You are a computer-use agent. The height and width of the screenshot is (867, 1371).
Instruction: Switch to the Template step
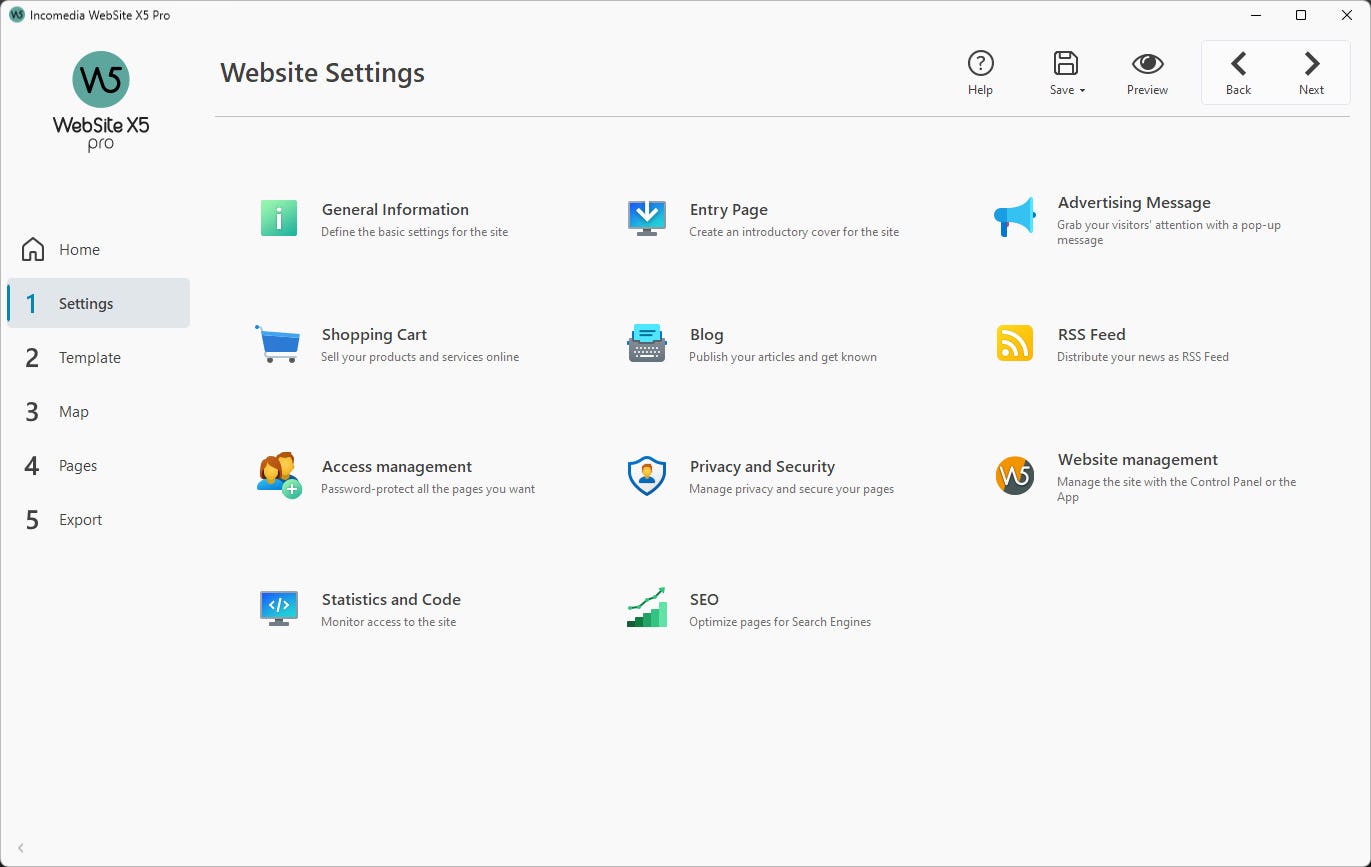89,357
